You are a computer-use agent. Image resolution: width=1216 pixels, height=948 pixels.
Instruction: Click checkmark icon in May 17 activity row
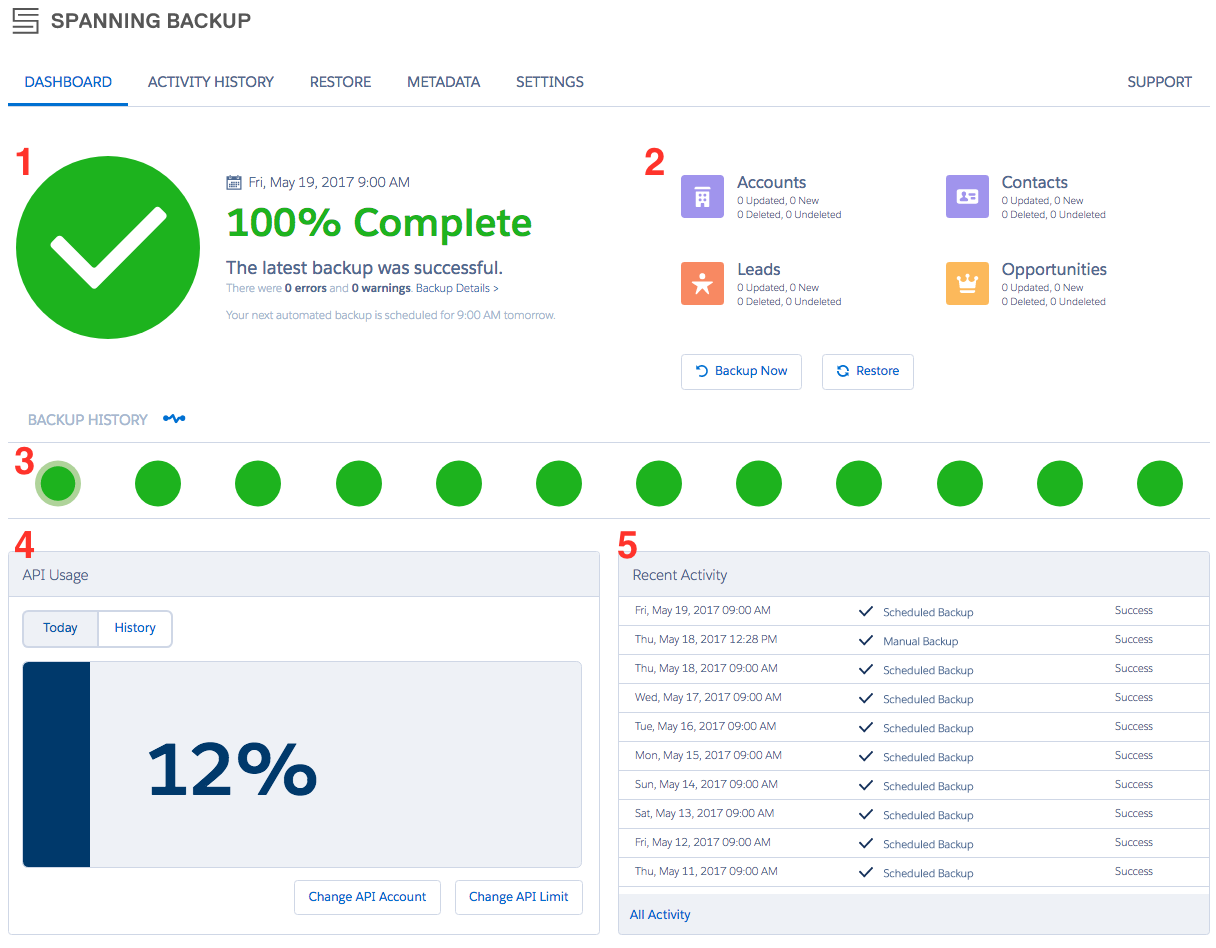(x=866, y=699)
